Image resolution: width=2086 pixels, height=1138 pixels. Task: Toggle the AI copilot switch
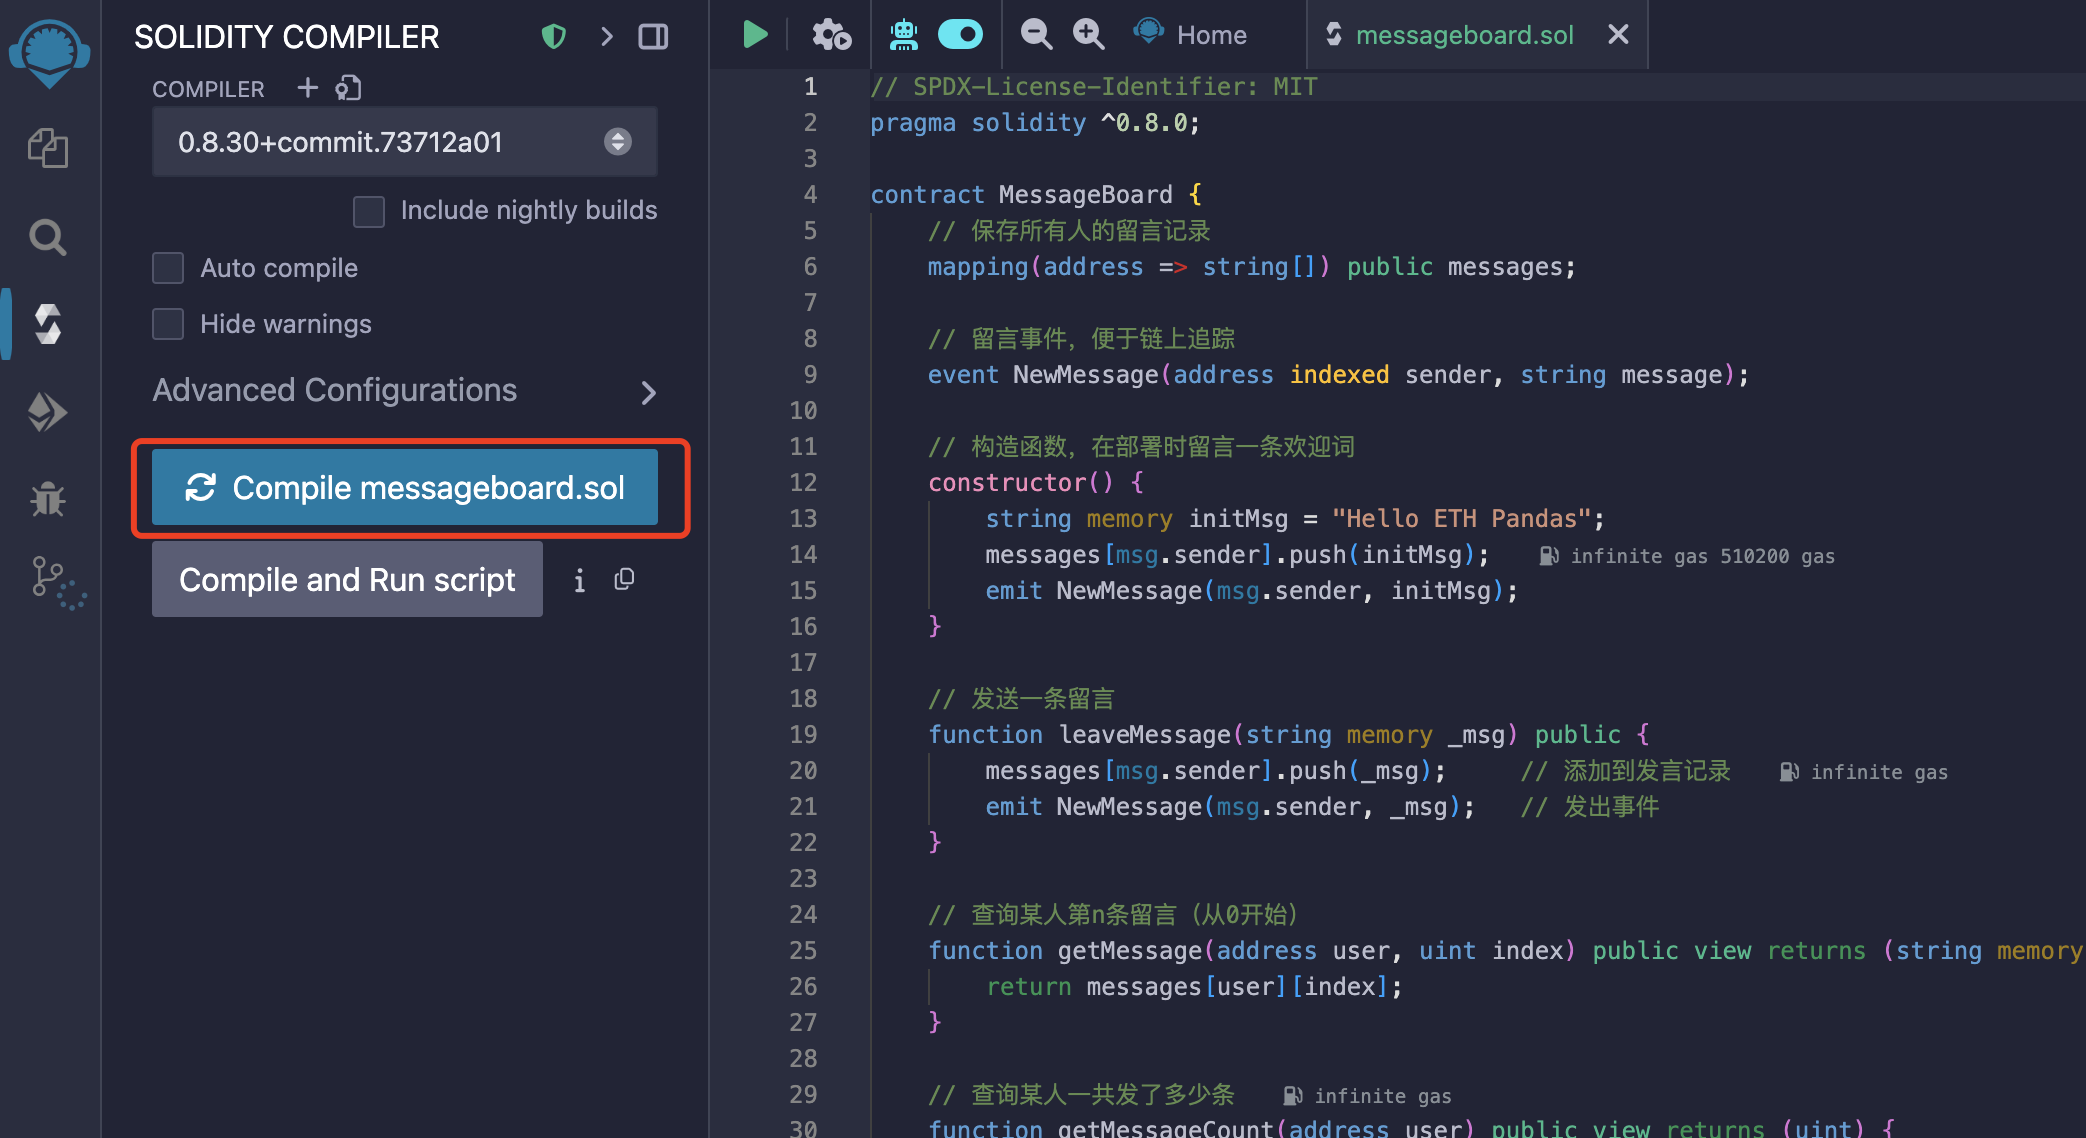pyautogui.click(x=960, y=35)
